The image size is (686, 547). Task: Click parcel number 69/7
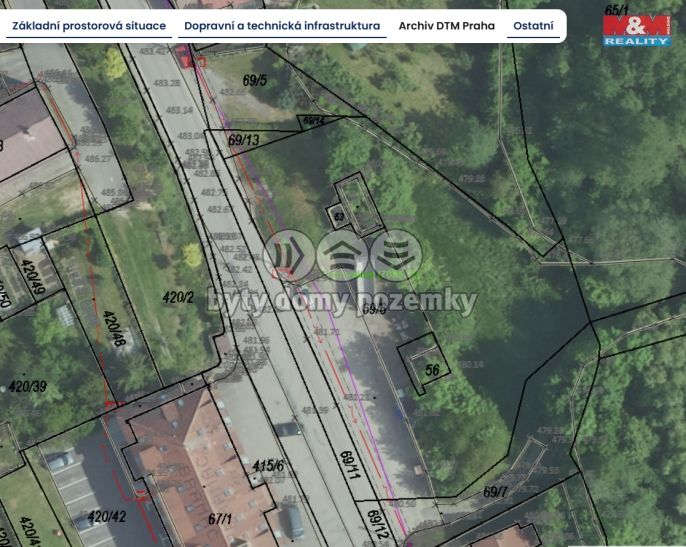tap(495, 492)
